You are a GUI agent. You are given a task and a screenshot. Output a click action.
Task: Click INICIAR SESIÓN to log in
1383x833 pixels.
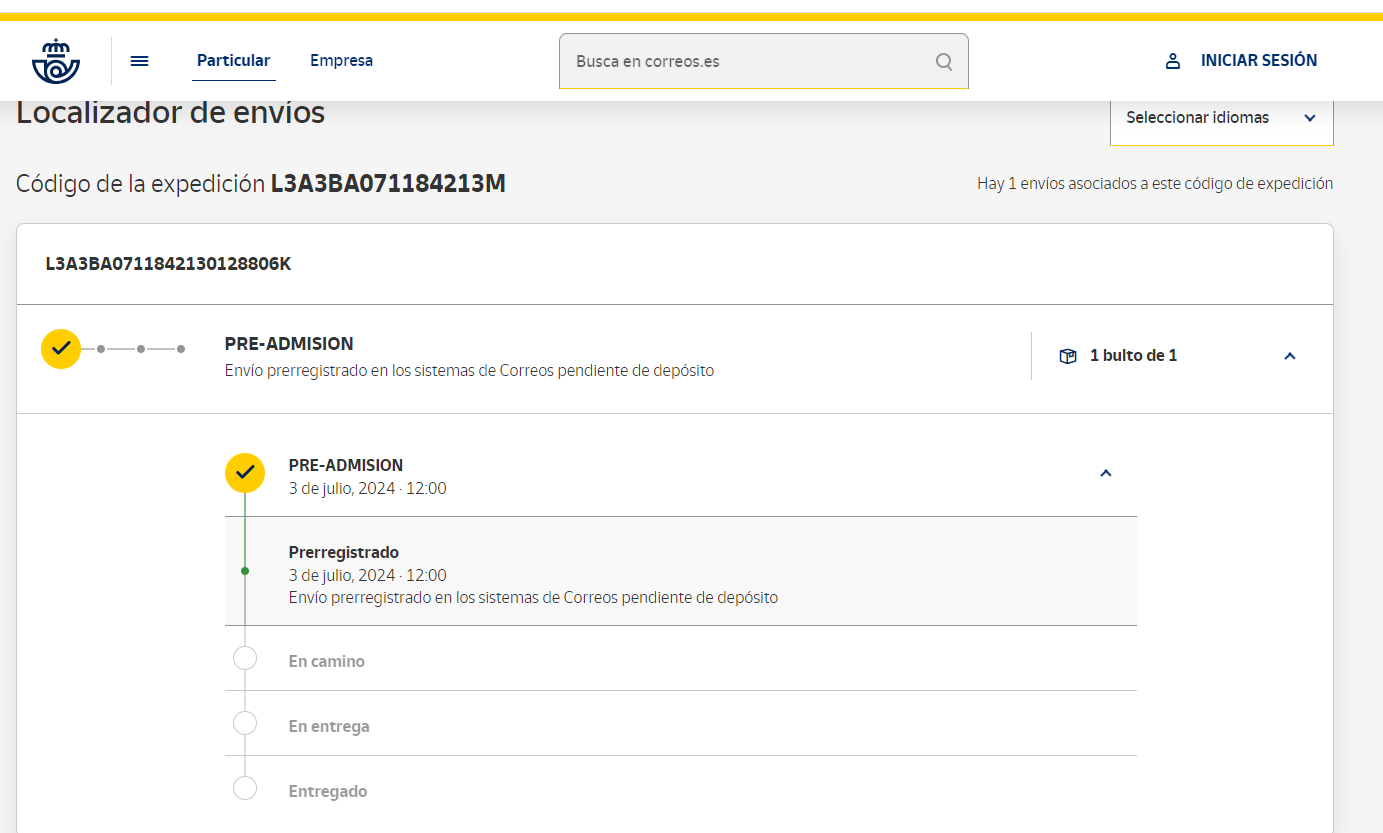coord(1259,61)
